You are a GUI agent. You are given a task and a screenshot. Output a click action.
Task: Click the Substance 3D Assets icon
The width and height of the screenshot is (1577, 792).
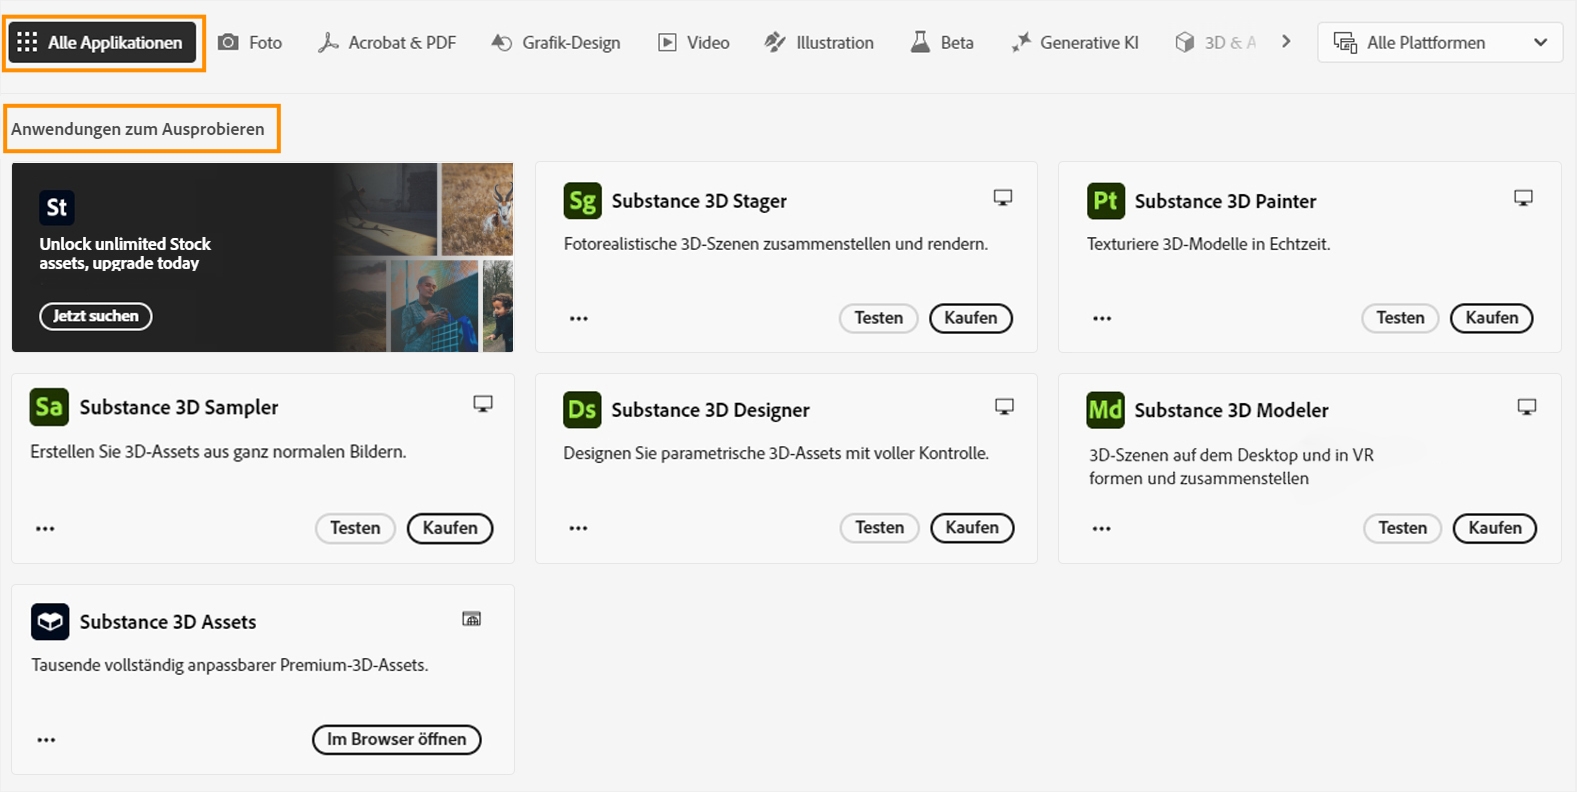50,622
